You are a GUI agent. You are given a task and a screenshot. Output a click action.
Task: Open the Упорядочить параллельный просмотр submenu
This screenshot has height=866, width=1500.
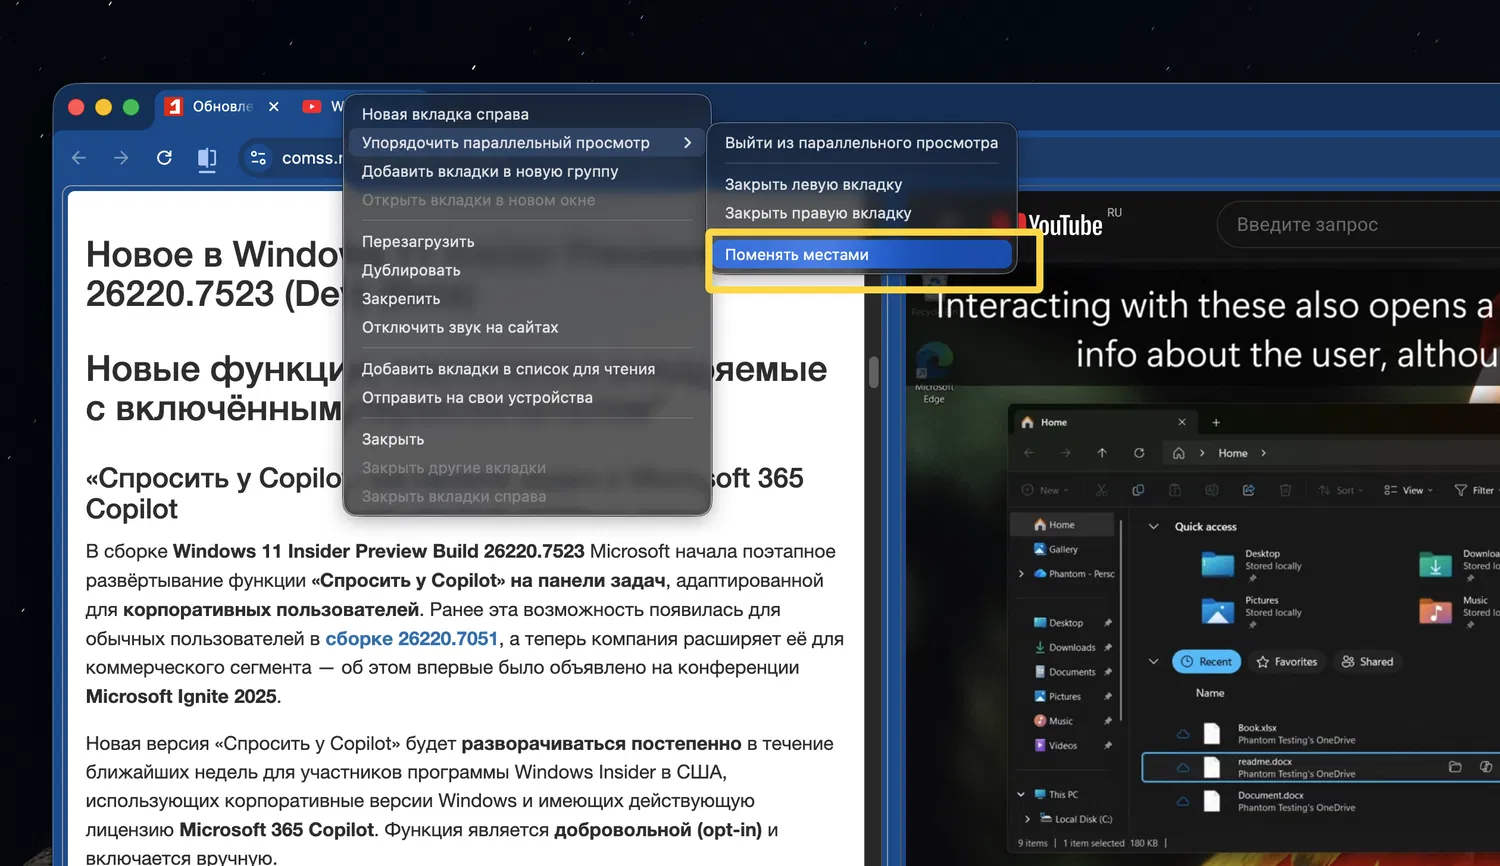pyautogui.click(x=527, y=143)
